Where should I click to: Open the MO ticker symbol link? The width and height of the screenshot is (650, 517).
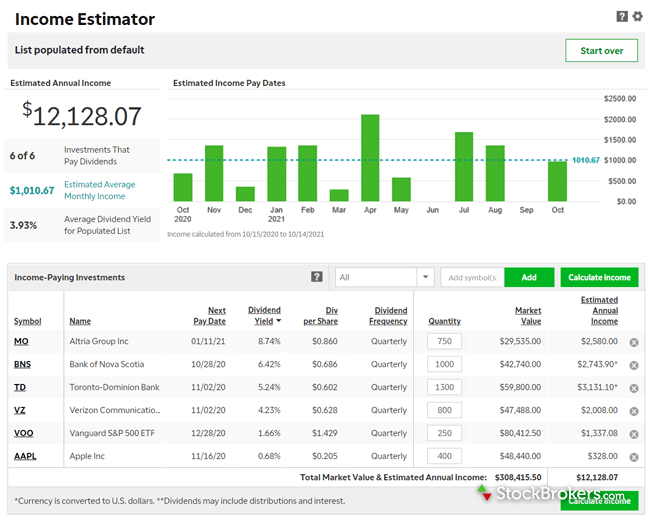point(21,342)
